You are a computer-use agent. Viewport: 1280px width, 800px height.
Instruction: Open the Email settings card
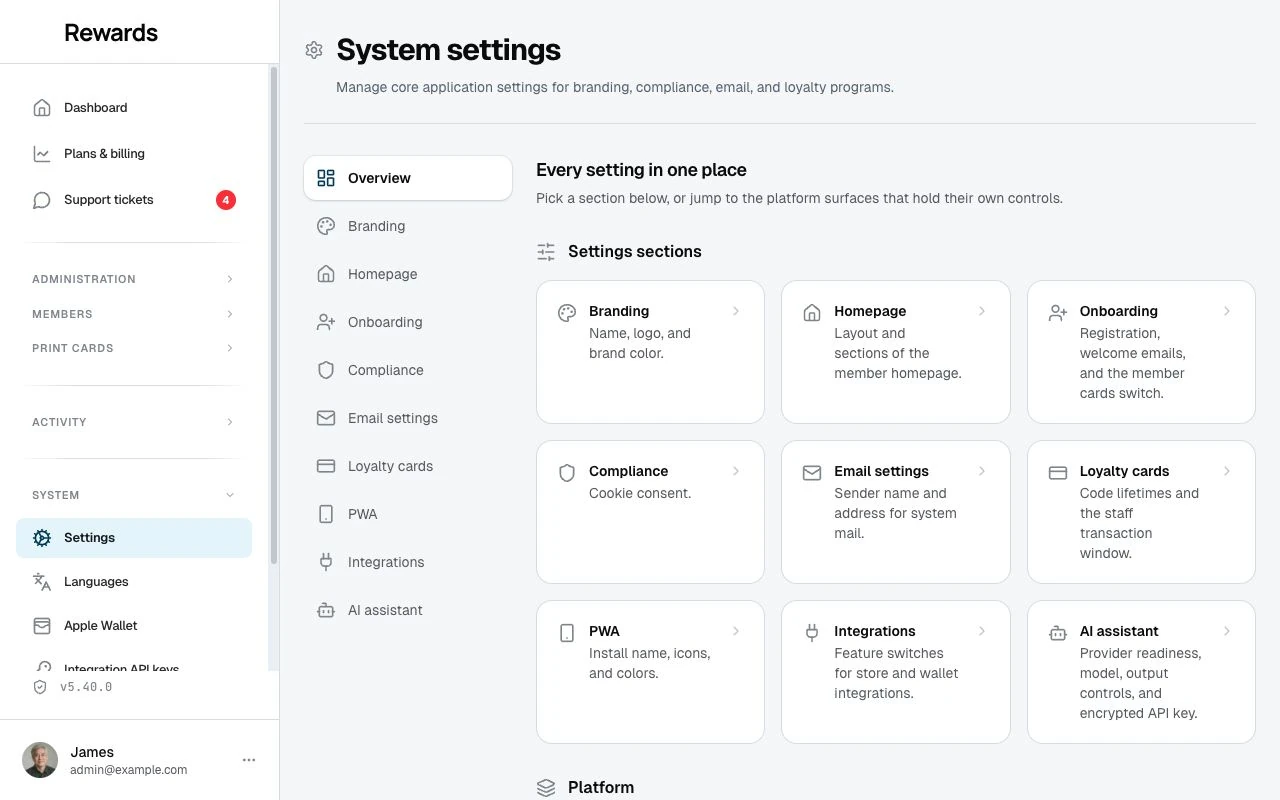(896, 512)
